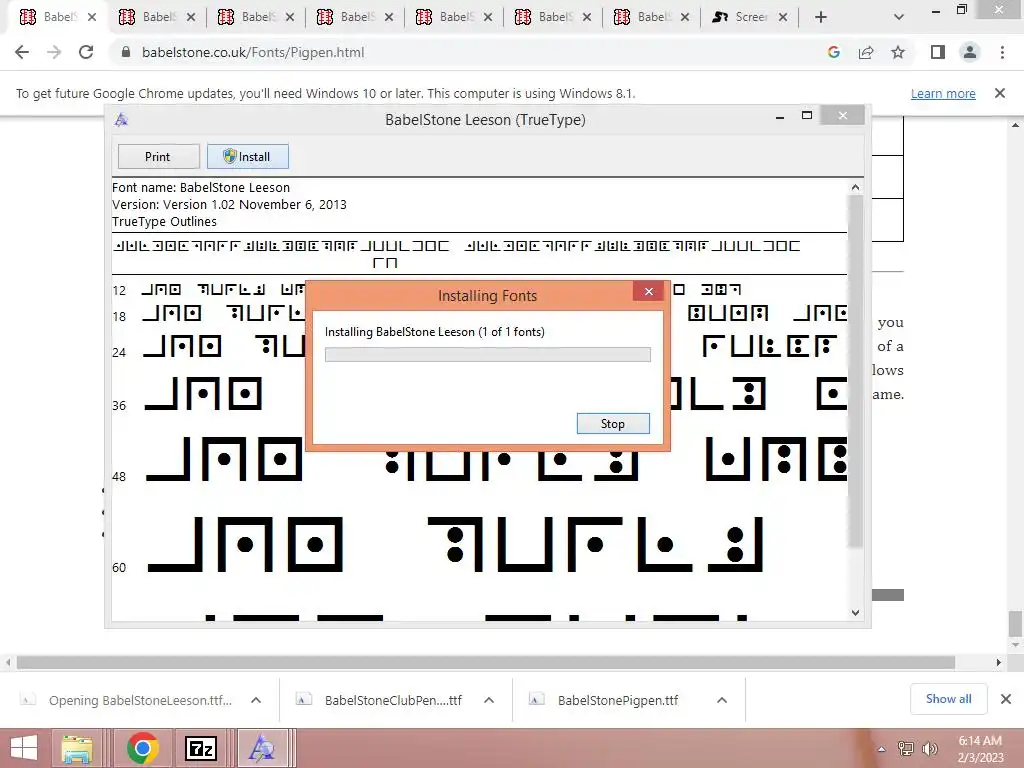Close the Installing Fonts dialog

point(648,291)
